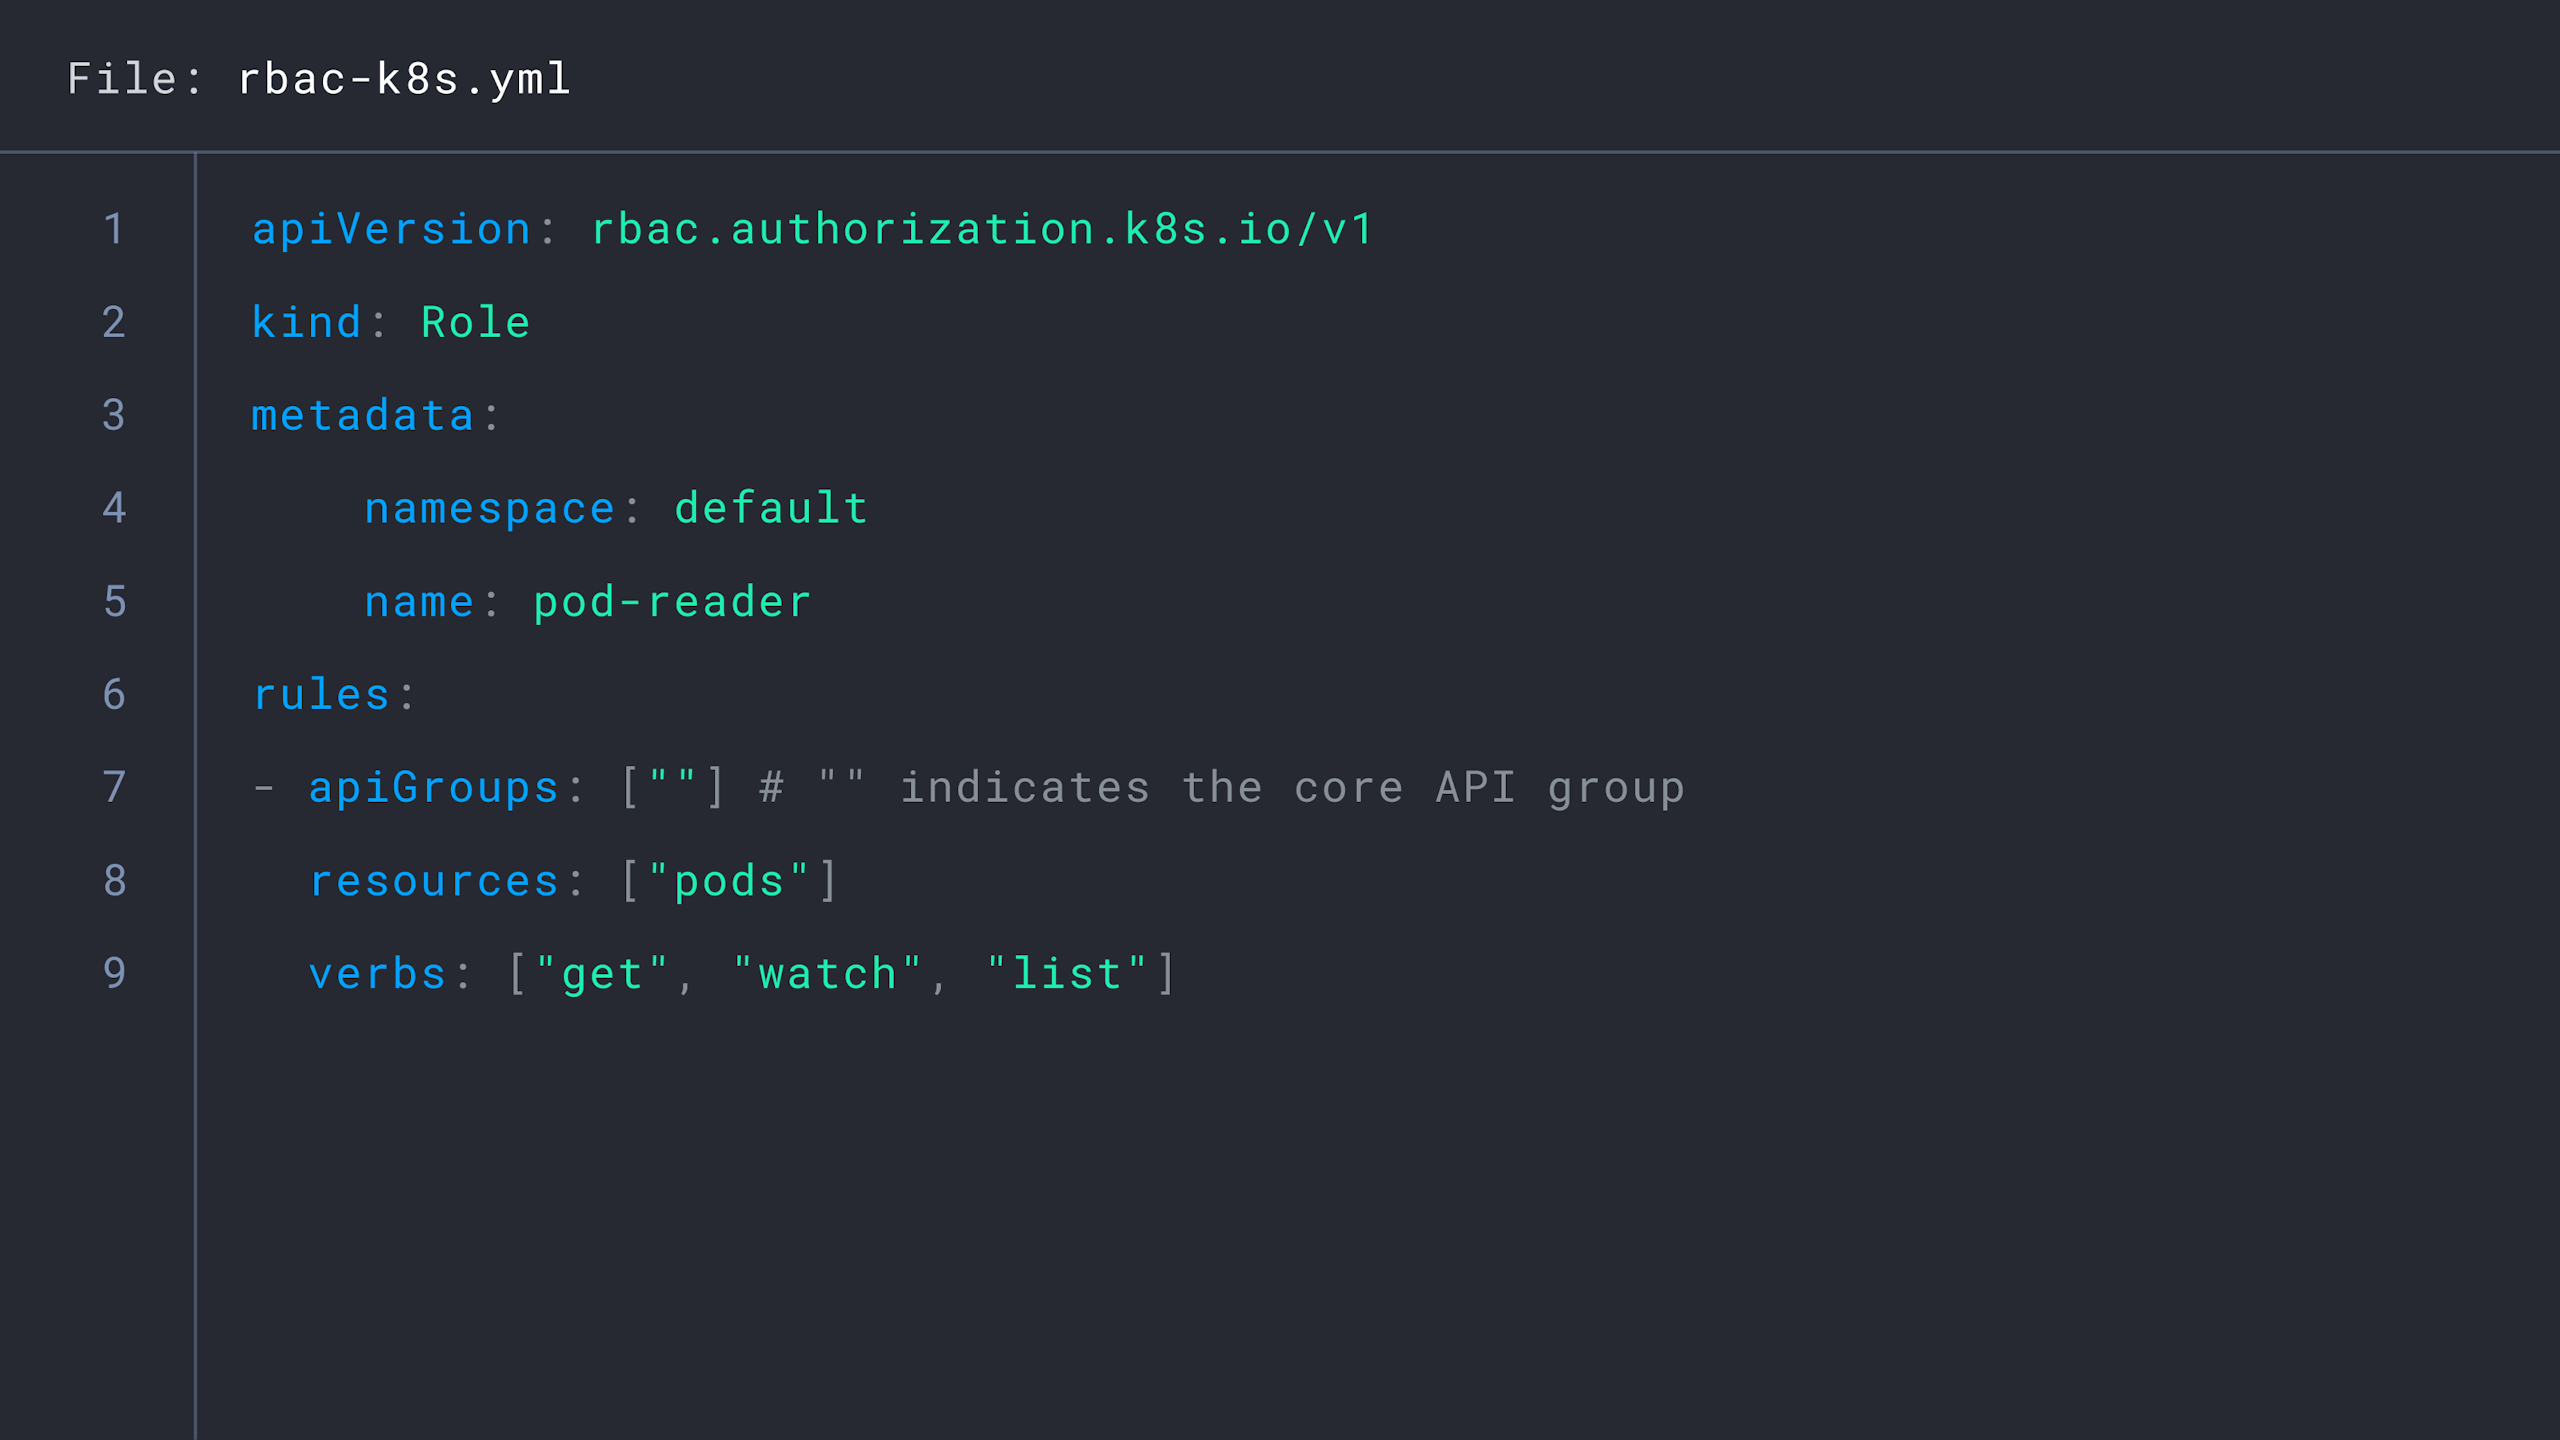Screen dimensions: 2560x1440
Task: Place cursor on the rules key
Action: [x=321, y=694]
